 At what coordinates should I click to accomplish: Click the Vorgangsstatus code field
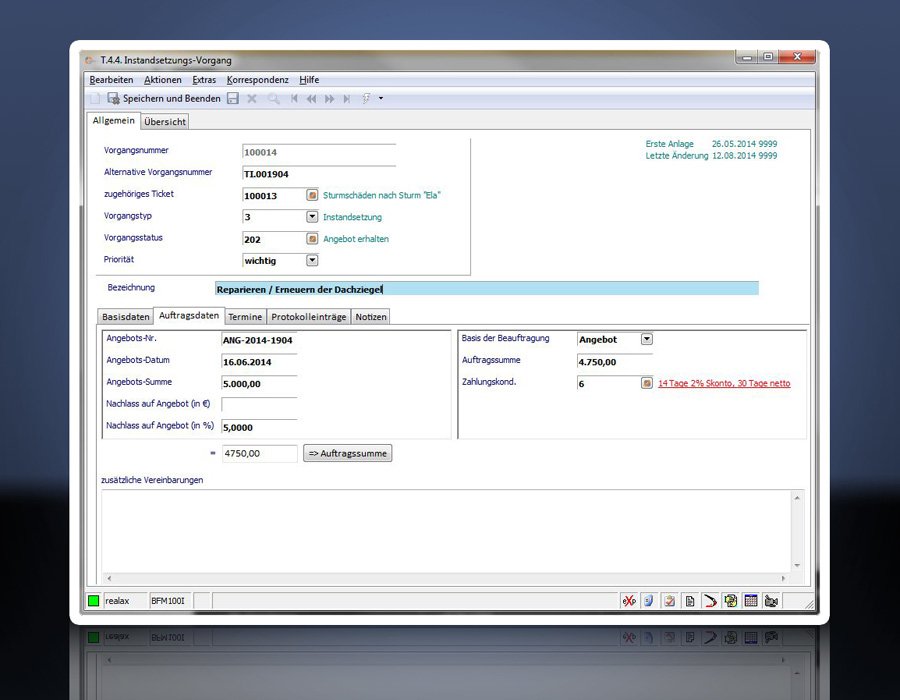pos(274,239)
